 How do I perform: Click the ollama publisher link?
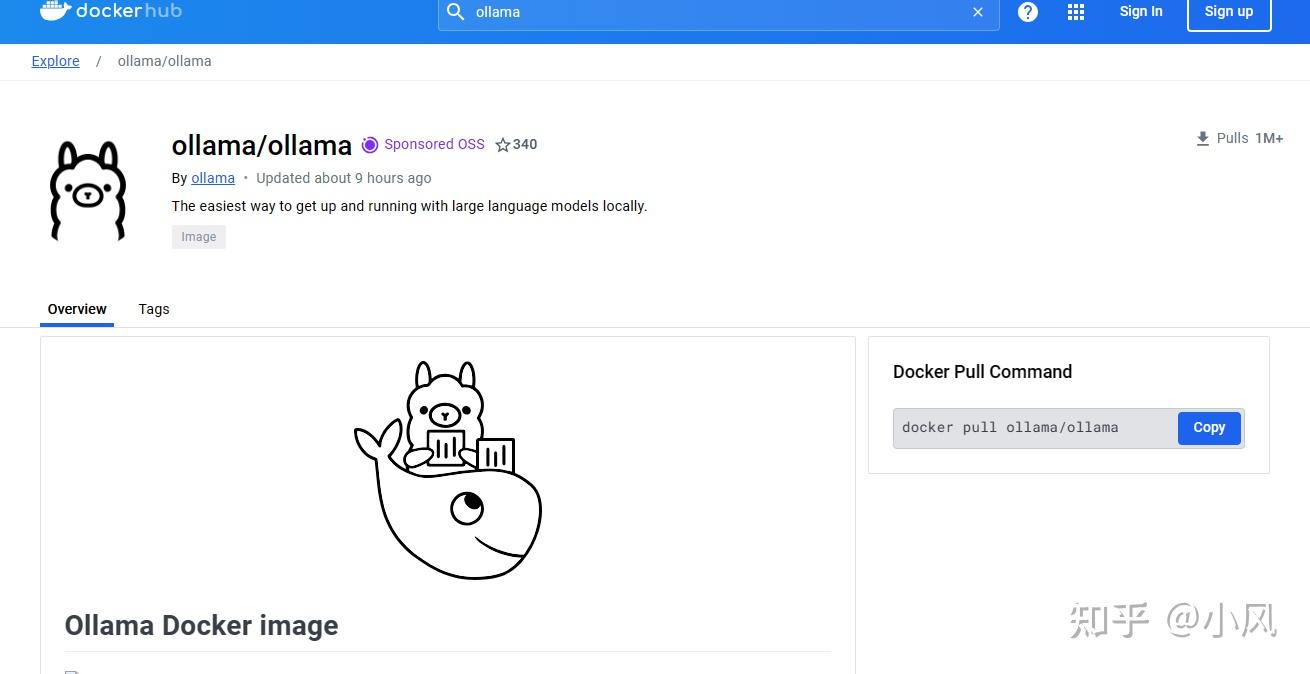pyautogui.click(x=212, y=178)
